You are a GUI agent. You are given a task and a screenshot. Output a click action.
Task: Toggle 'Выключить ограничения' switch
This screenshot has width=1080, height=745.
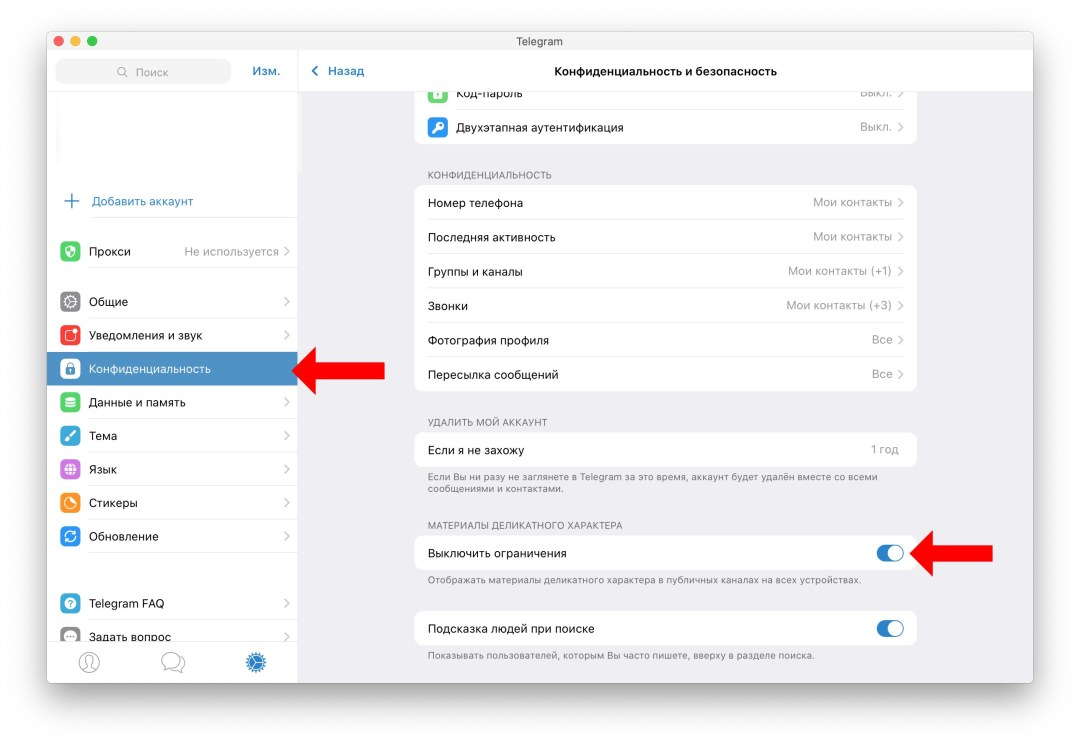pos(889,553)
